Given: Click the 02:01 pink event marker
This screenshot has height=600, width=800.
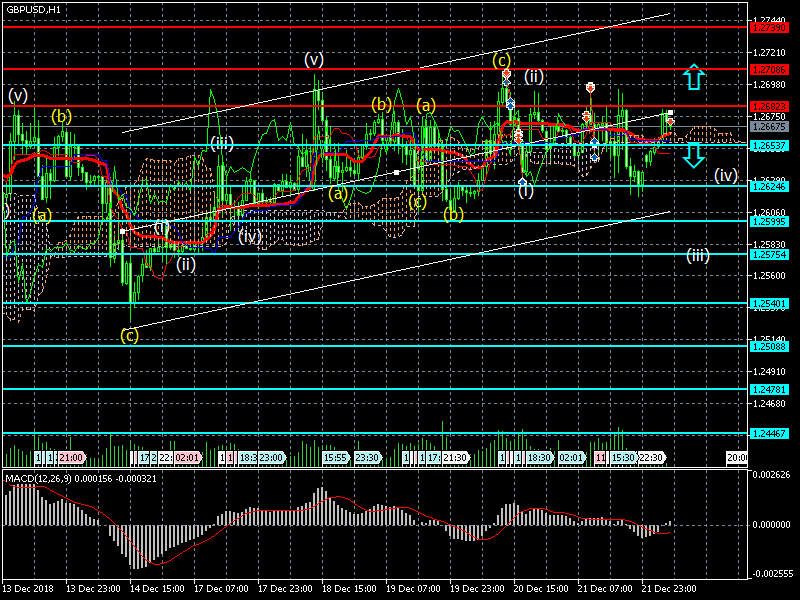Looking at the screenshot, I should point(187,457).
